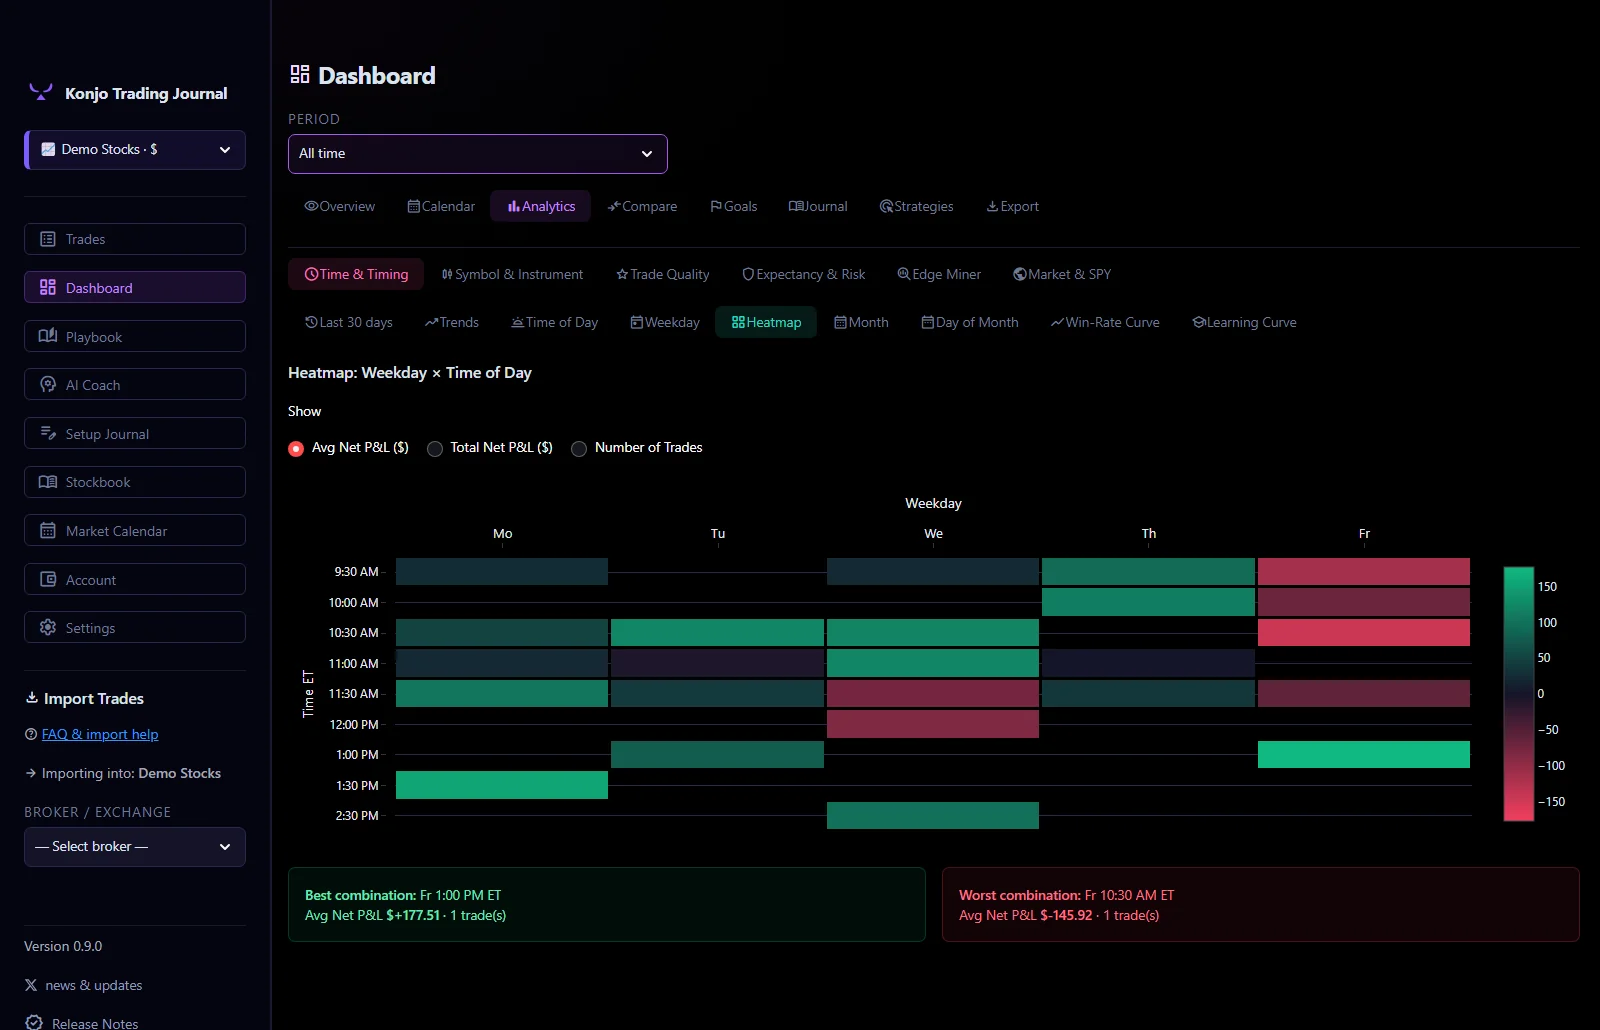Click the Account wallet icon

(48, 580)
